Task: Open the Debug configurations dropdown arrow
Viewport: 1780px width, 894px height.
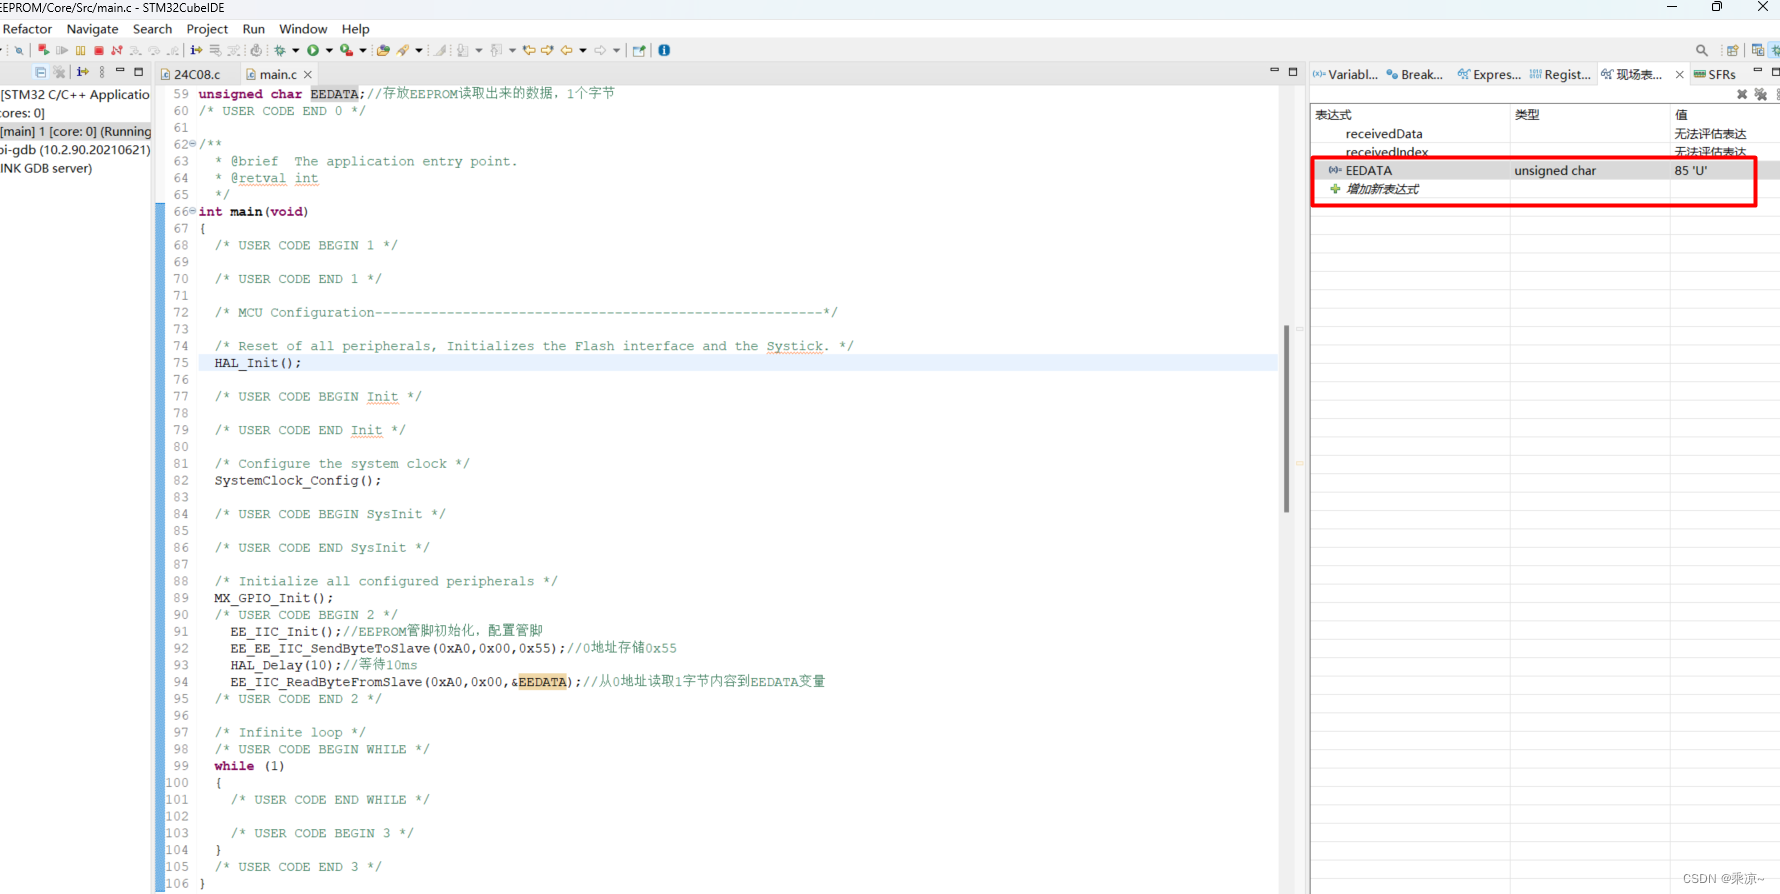Action: click(296, 50)
